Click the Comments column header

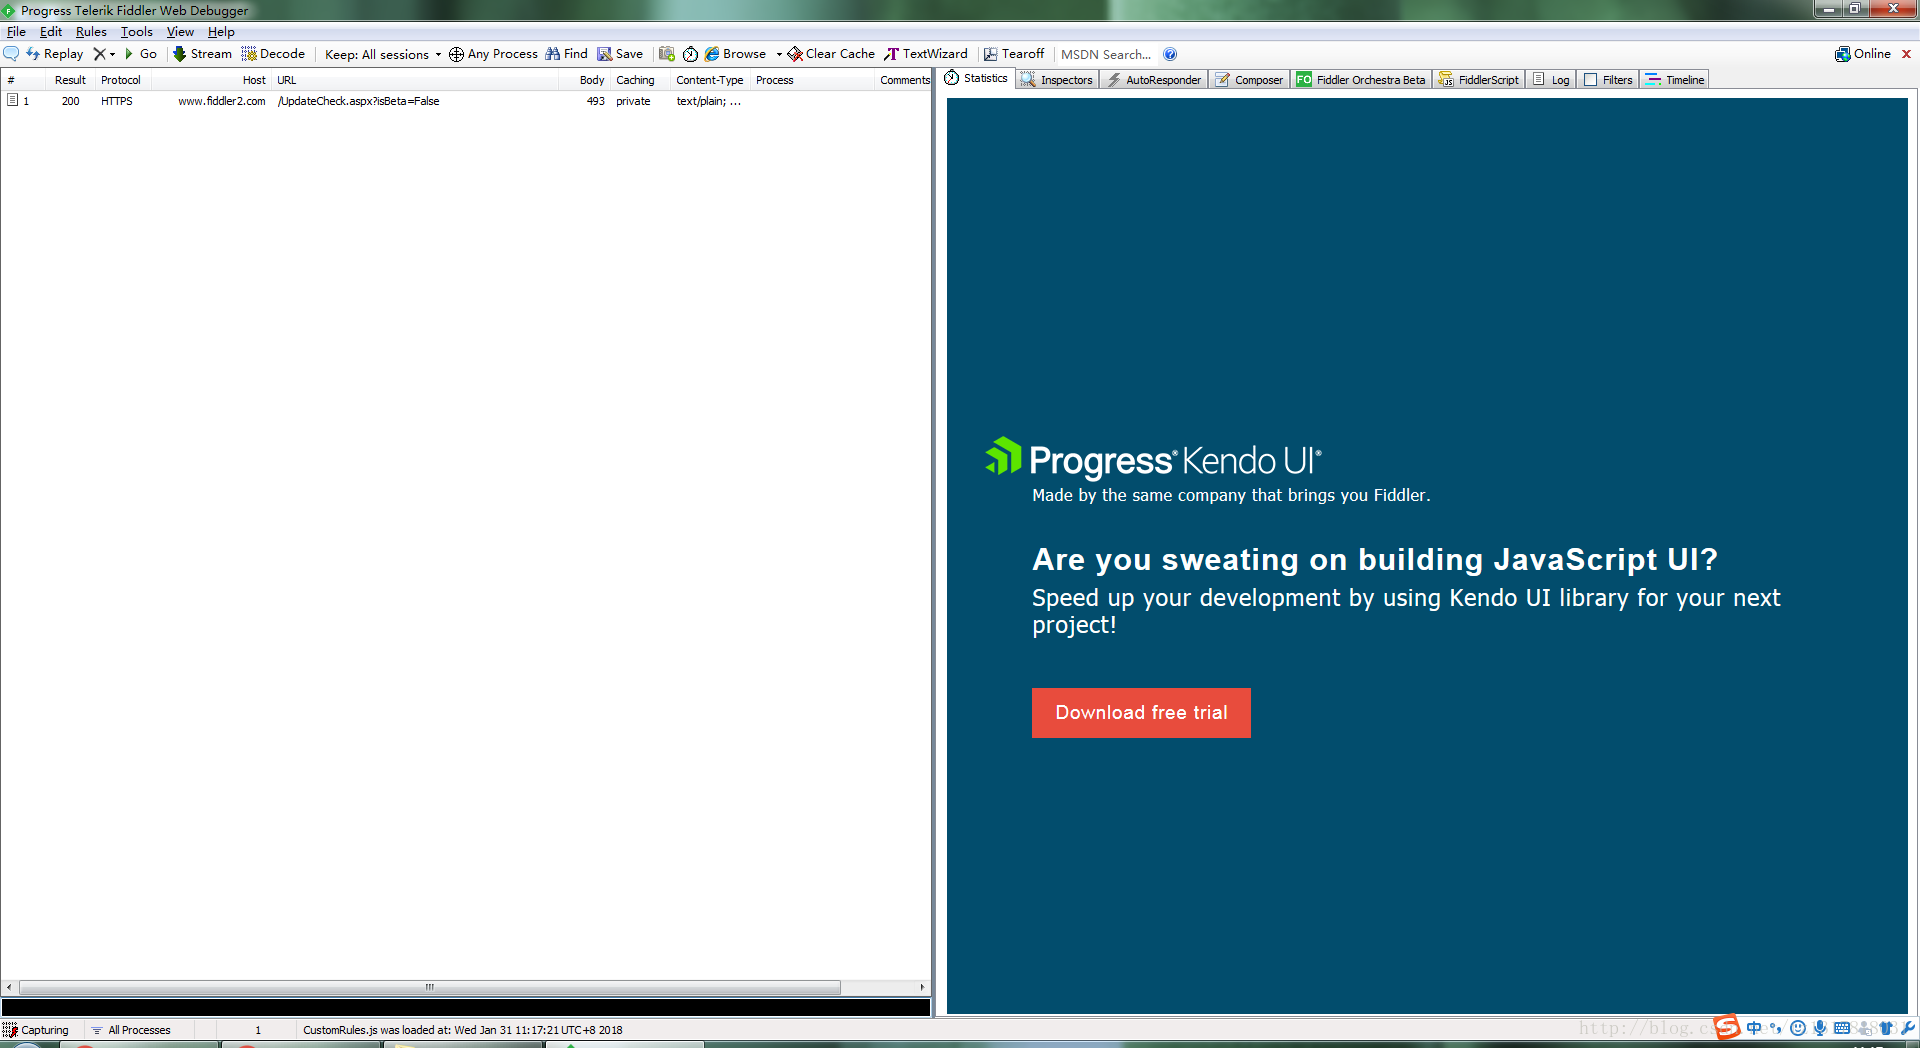click(904, 80)
